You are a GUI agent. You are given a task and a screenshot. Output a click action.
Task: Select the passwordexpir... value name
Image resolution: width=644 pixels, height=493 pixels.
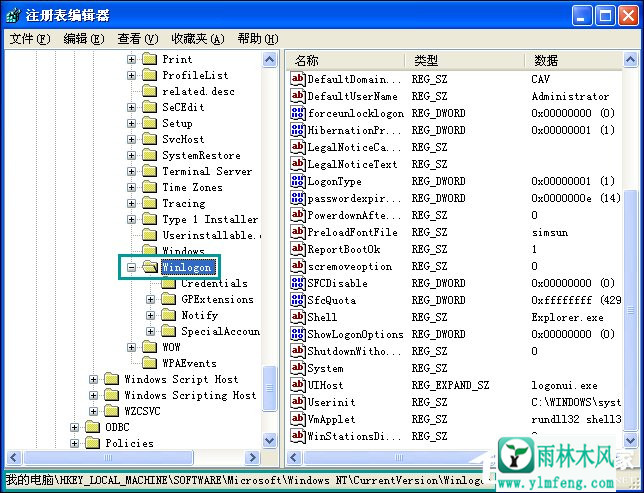[354, 198]
